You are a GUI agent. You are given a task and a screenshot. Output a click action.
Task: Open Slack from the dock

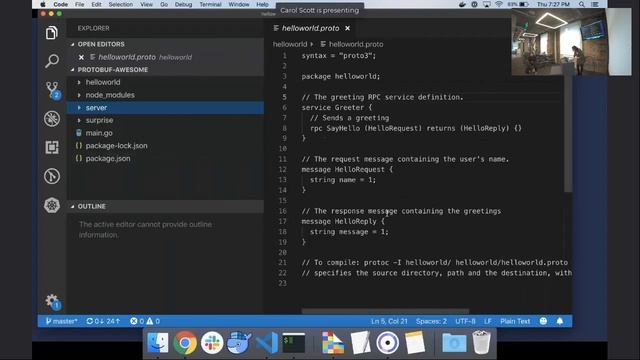(x=212, y=342)
